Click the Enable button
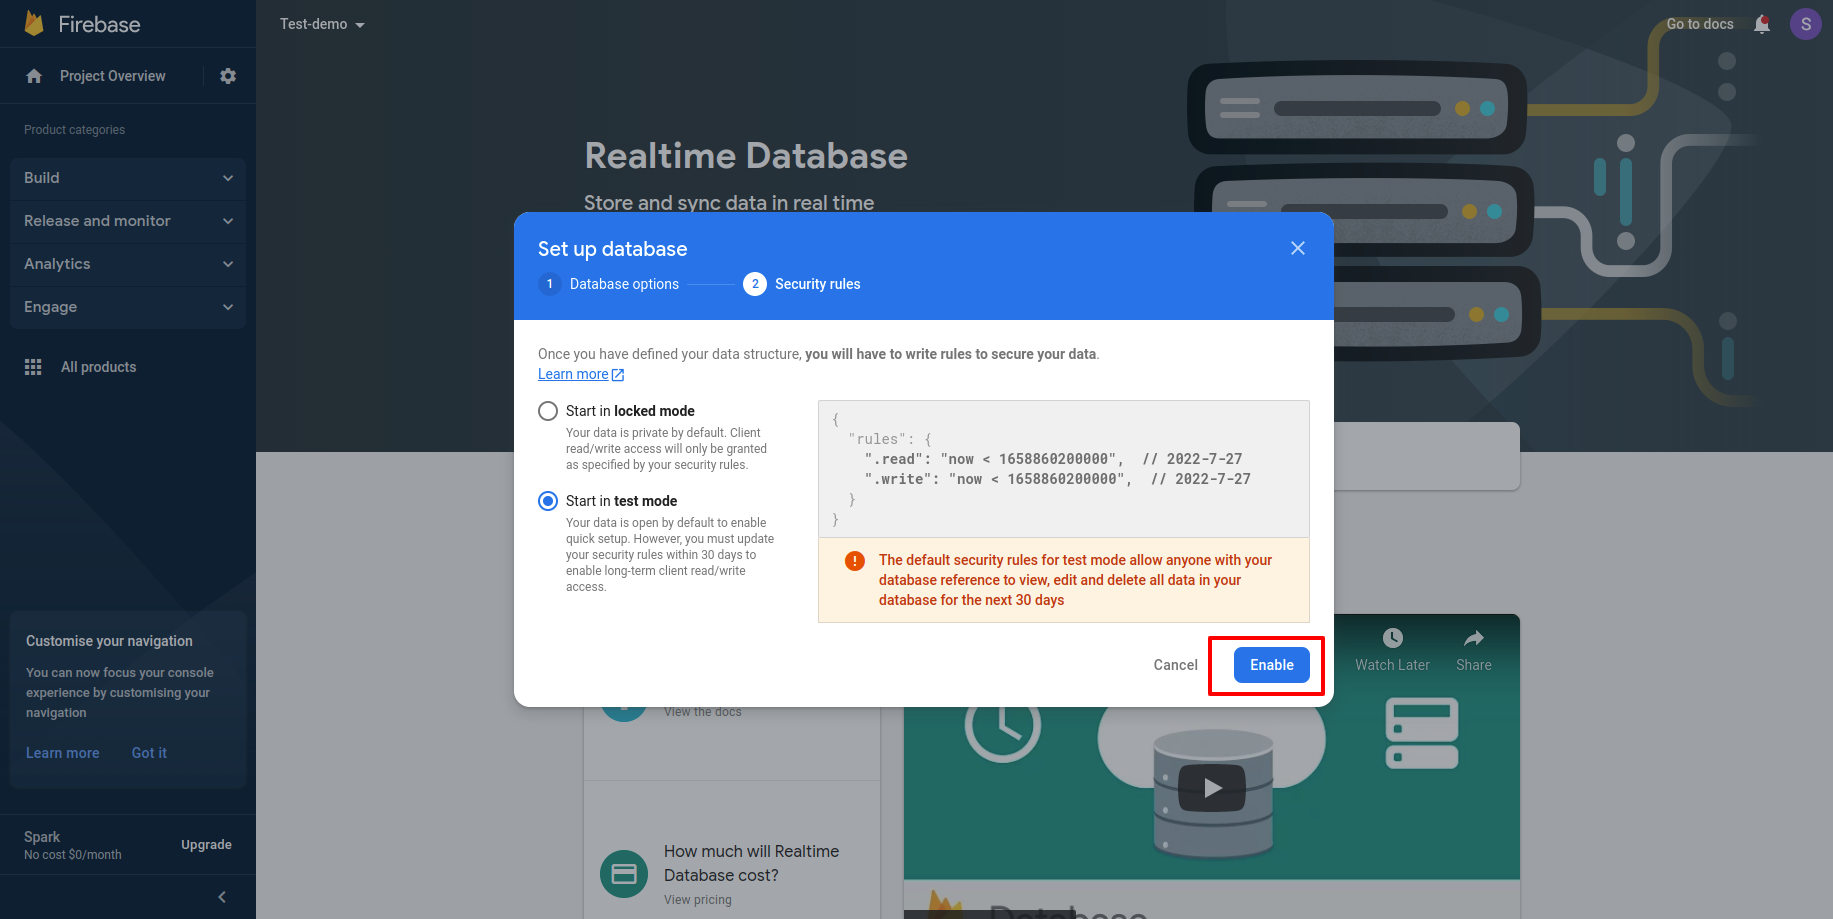The image size is (1833, 919). pos(1271,665)
